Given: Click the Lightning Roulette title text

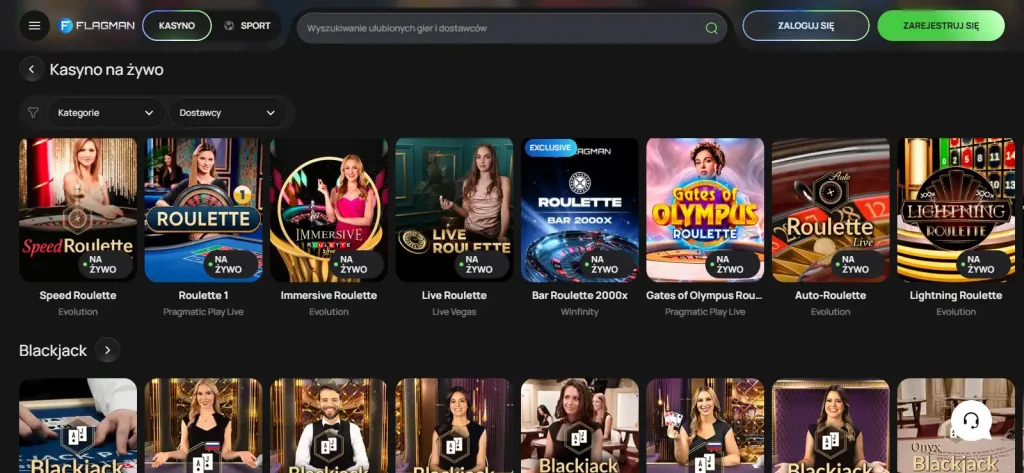Looking at the screenshot, I should [x=955, y=295].
